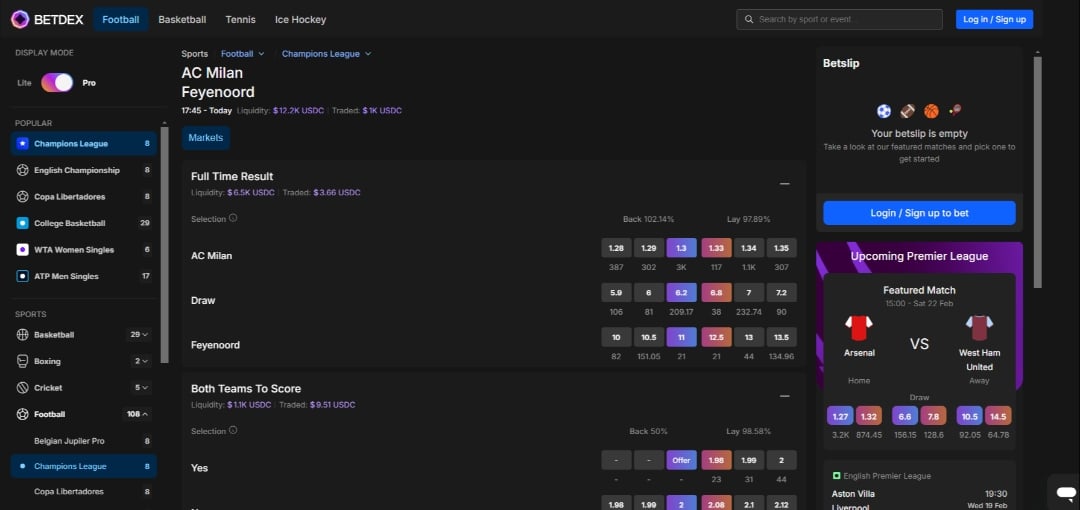The image size is (1080, 510).
Task: Back Featured Match draw at 6.6
Action: (905, 416)
